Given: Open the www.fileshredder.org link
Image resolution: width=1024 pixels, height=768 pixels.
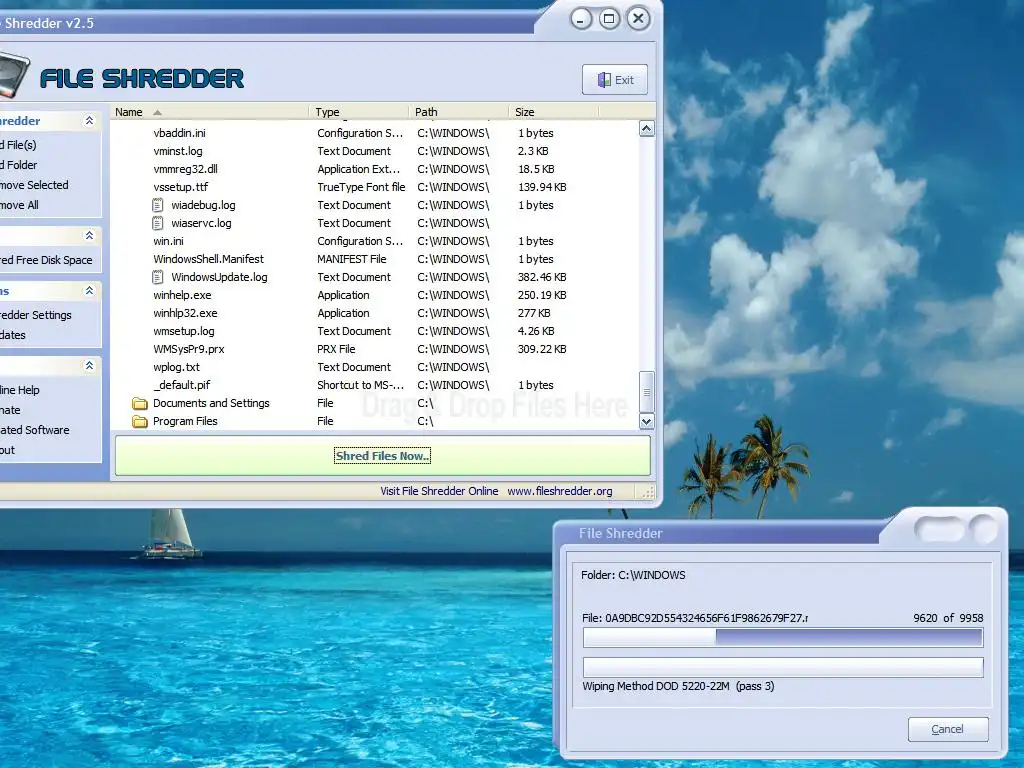Looking at the screenshot, I should click(x=560, y=491).
